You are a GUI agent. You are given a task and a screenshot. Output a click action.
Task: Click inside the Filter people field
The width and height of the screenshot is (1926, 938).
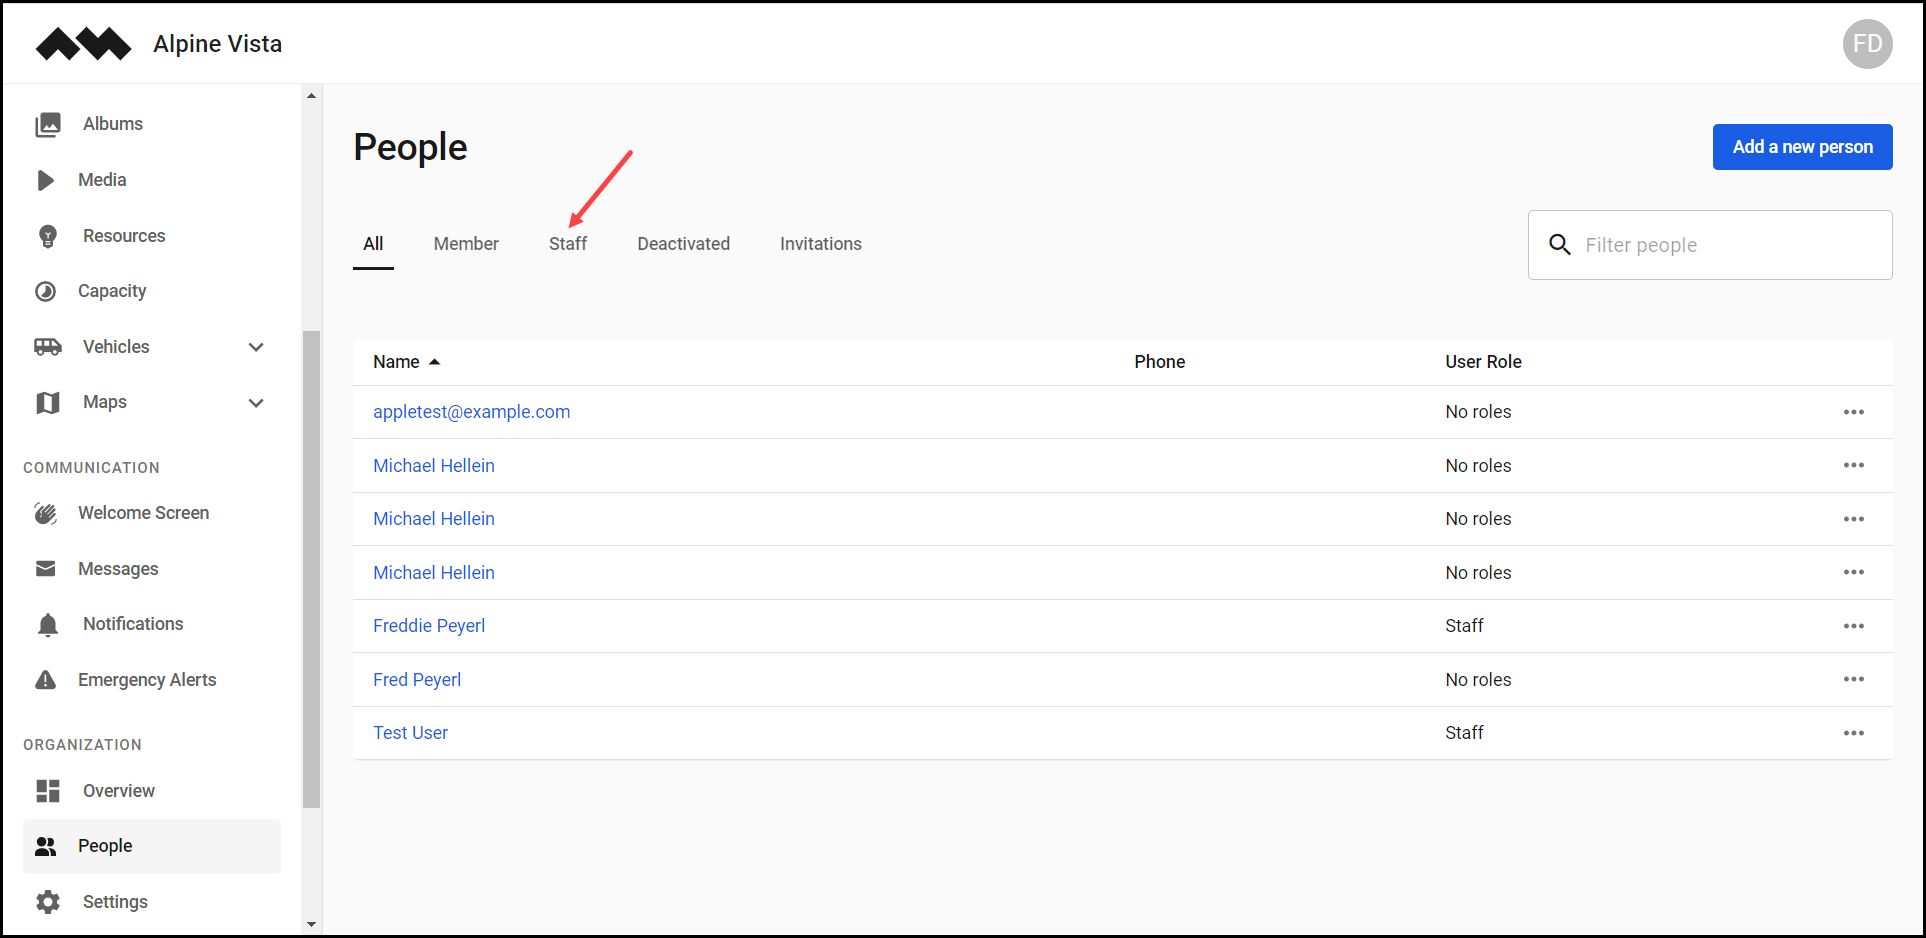1710,244
